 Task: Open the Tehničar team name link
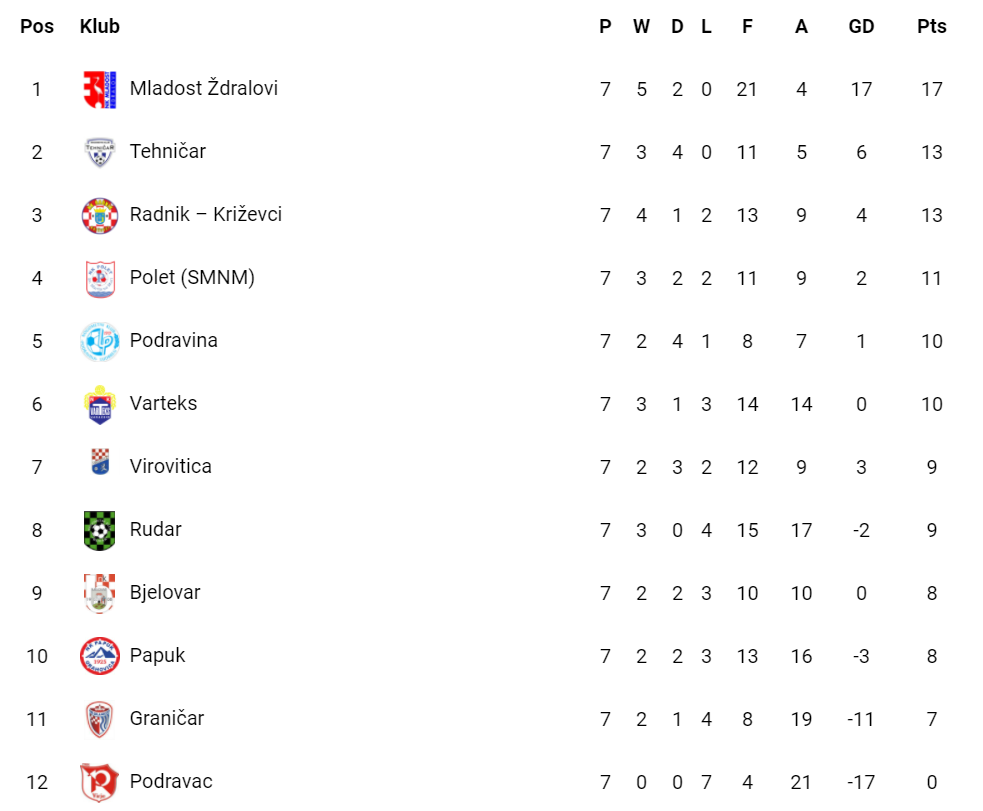pyautogui.click(x=168, y=151)
